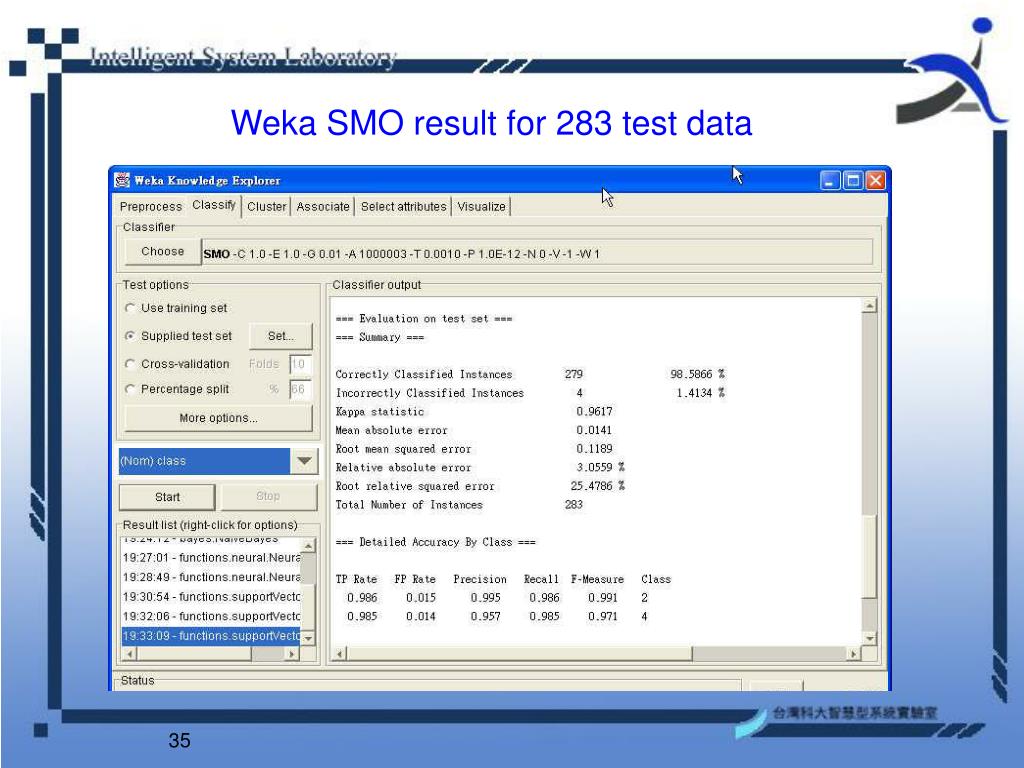Click the Start button
Image resolution: width=1024 pixels, height=768 pixels.
point(167,497)
